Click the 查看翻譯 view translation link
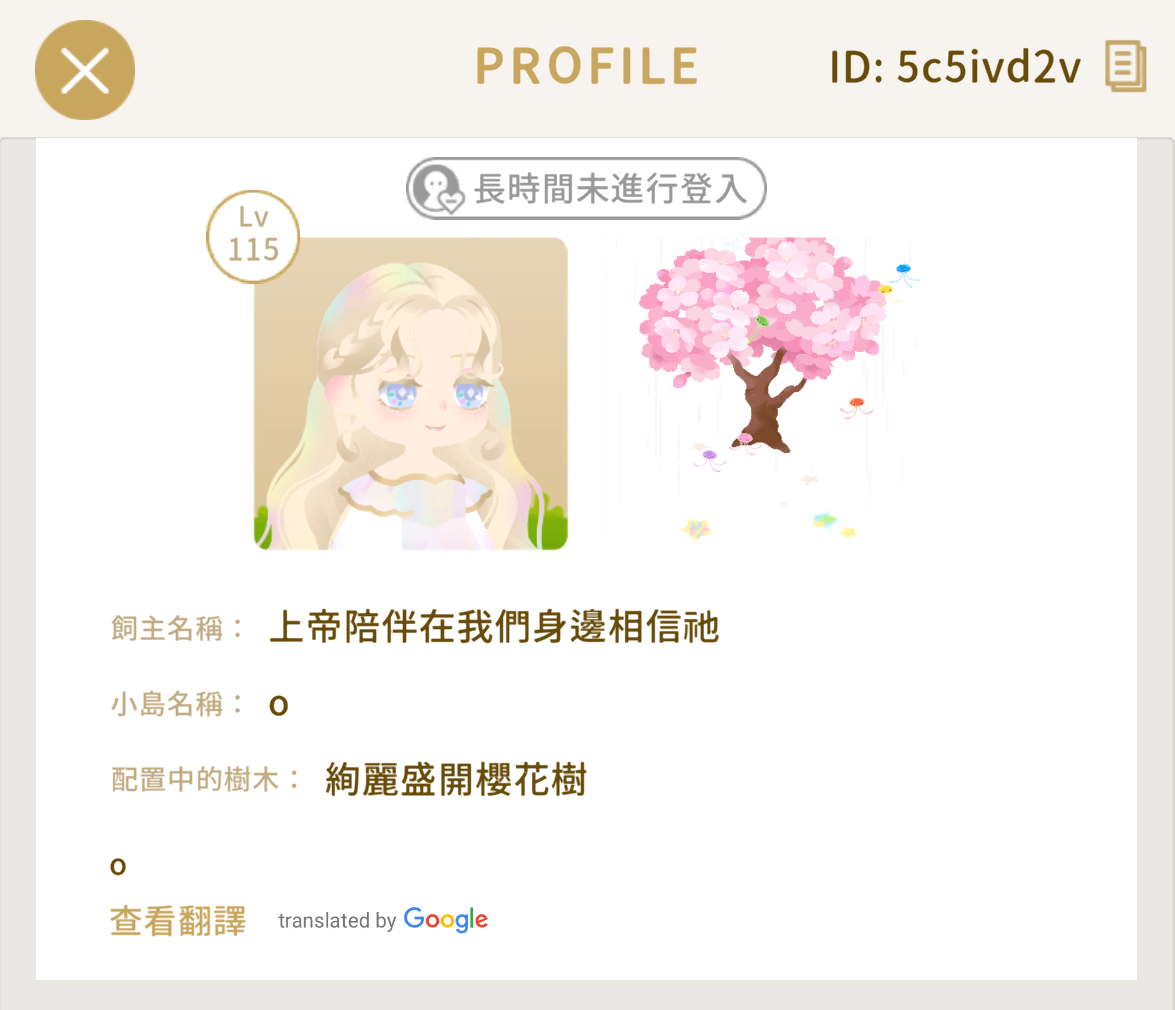The image size is (1175, 1010). [x=178, y=921]
